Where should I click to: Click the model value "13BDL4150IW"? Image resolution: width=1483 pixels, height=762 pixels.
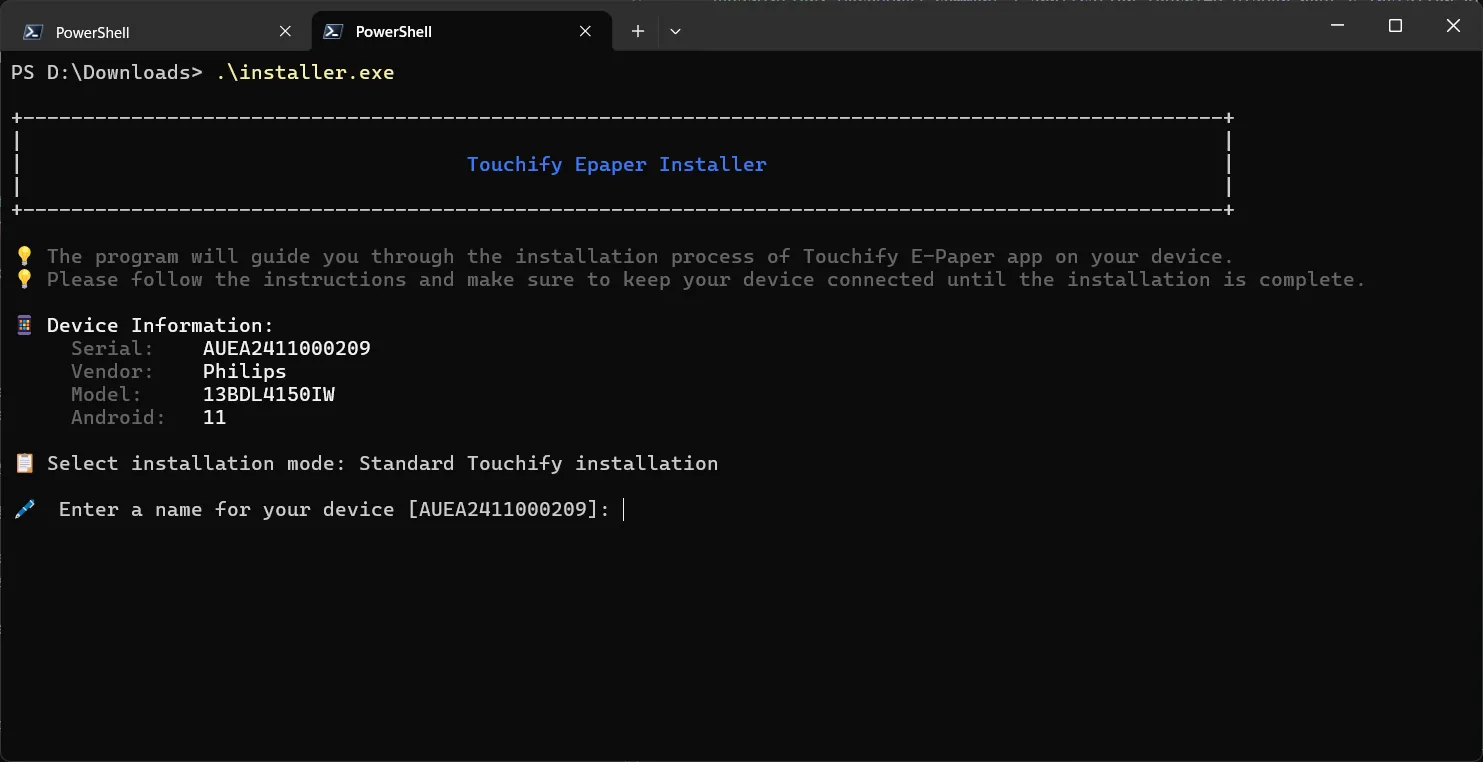pos(269,395)
